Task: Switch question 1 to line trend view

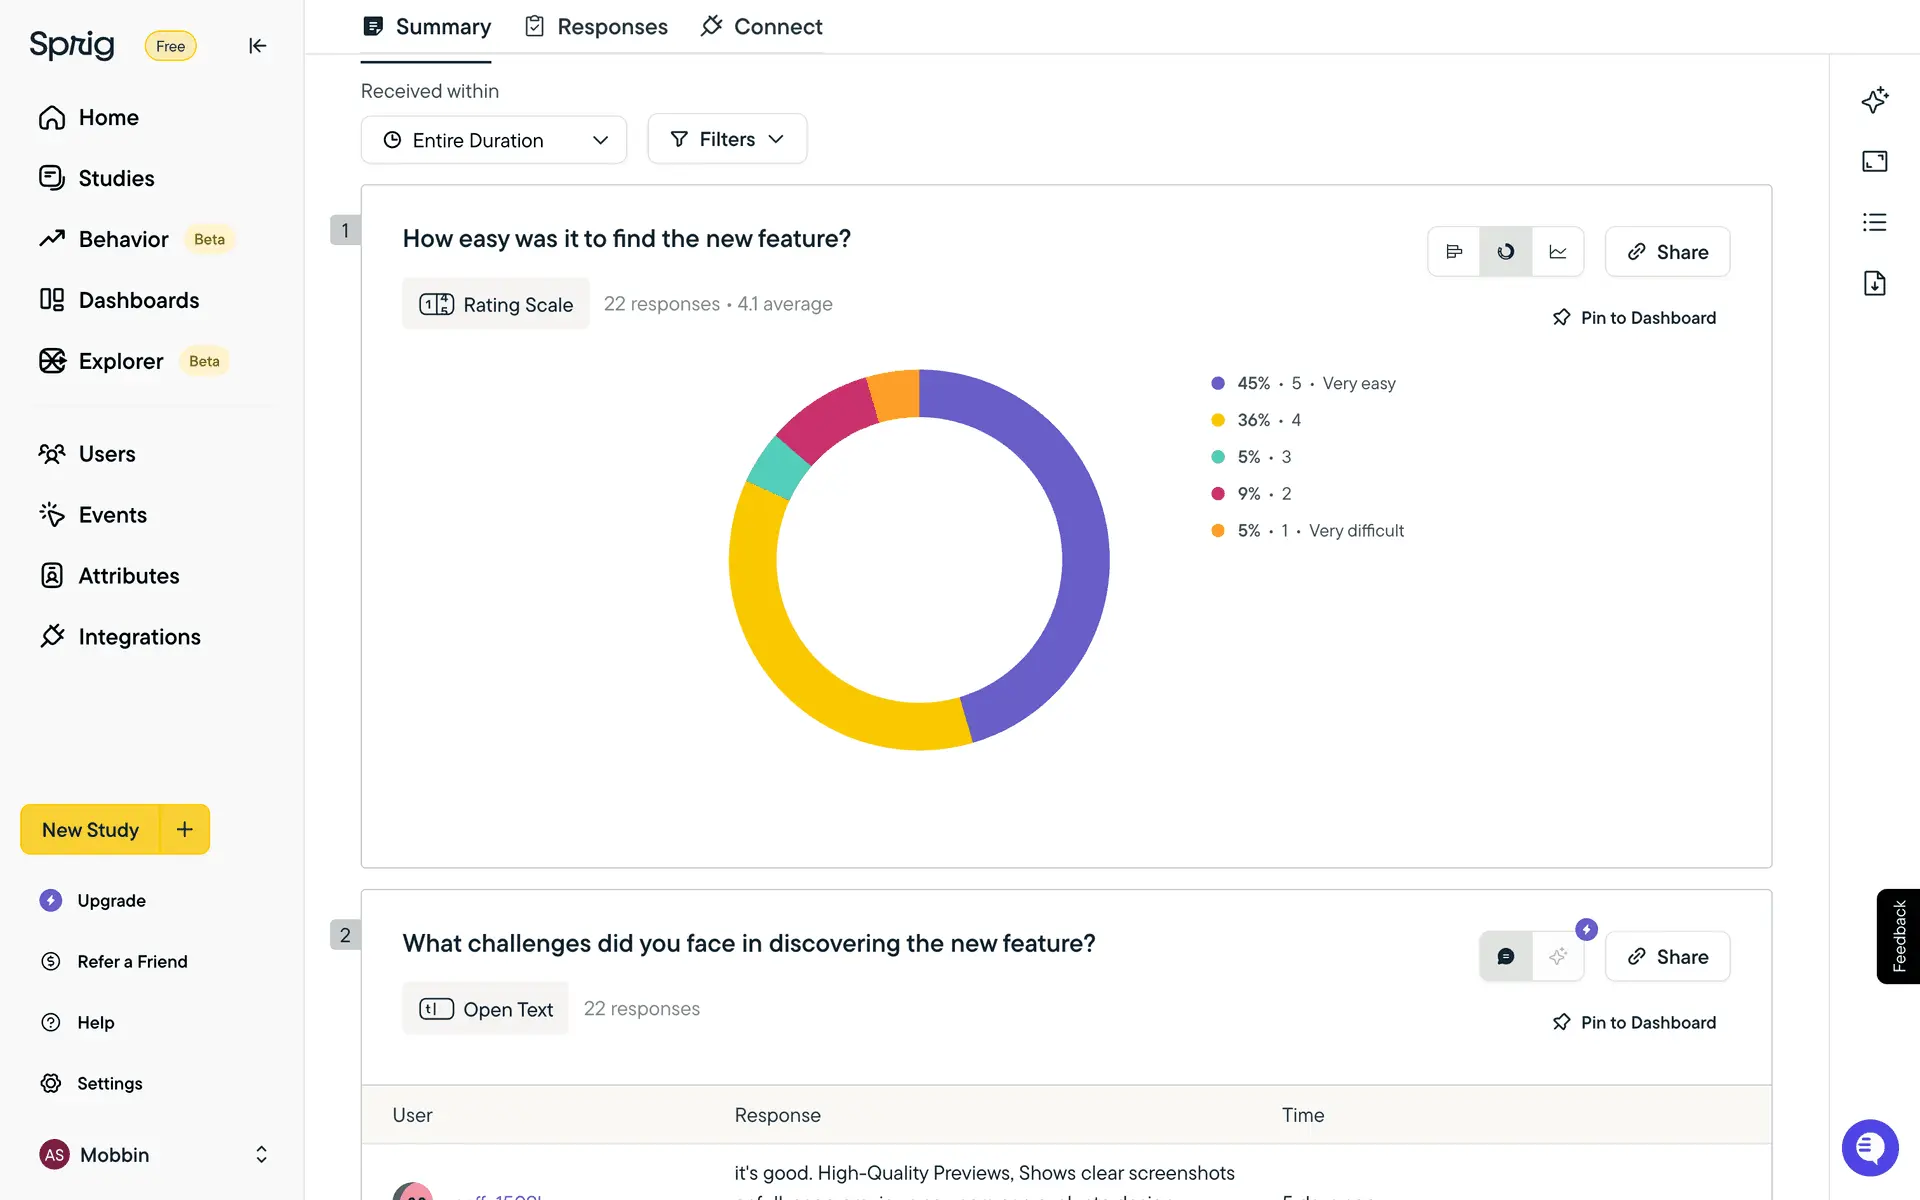Action: (1558, 252)
